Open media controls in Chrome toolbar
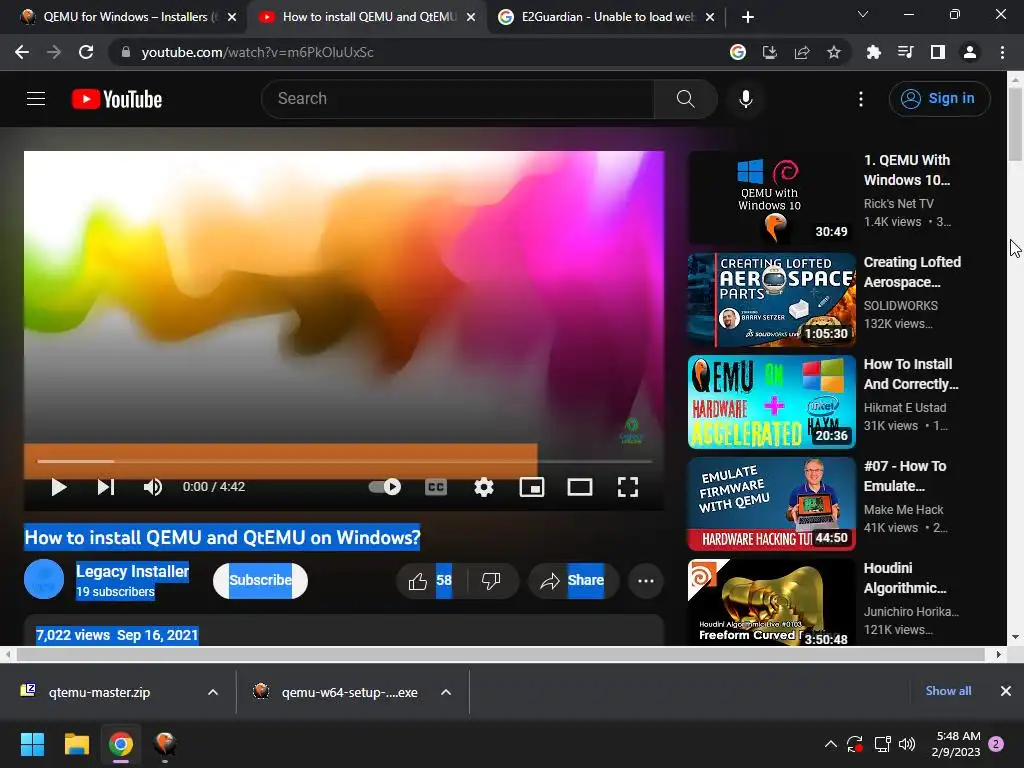Screen dimensions: 1024x768 (905, 52)
